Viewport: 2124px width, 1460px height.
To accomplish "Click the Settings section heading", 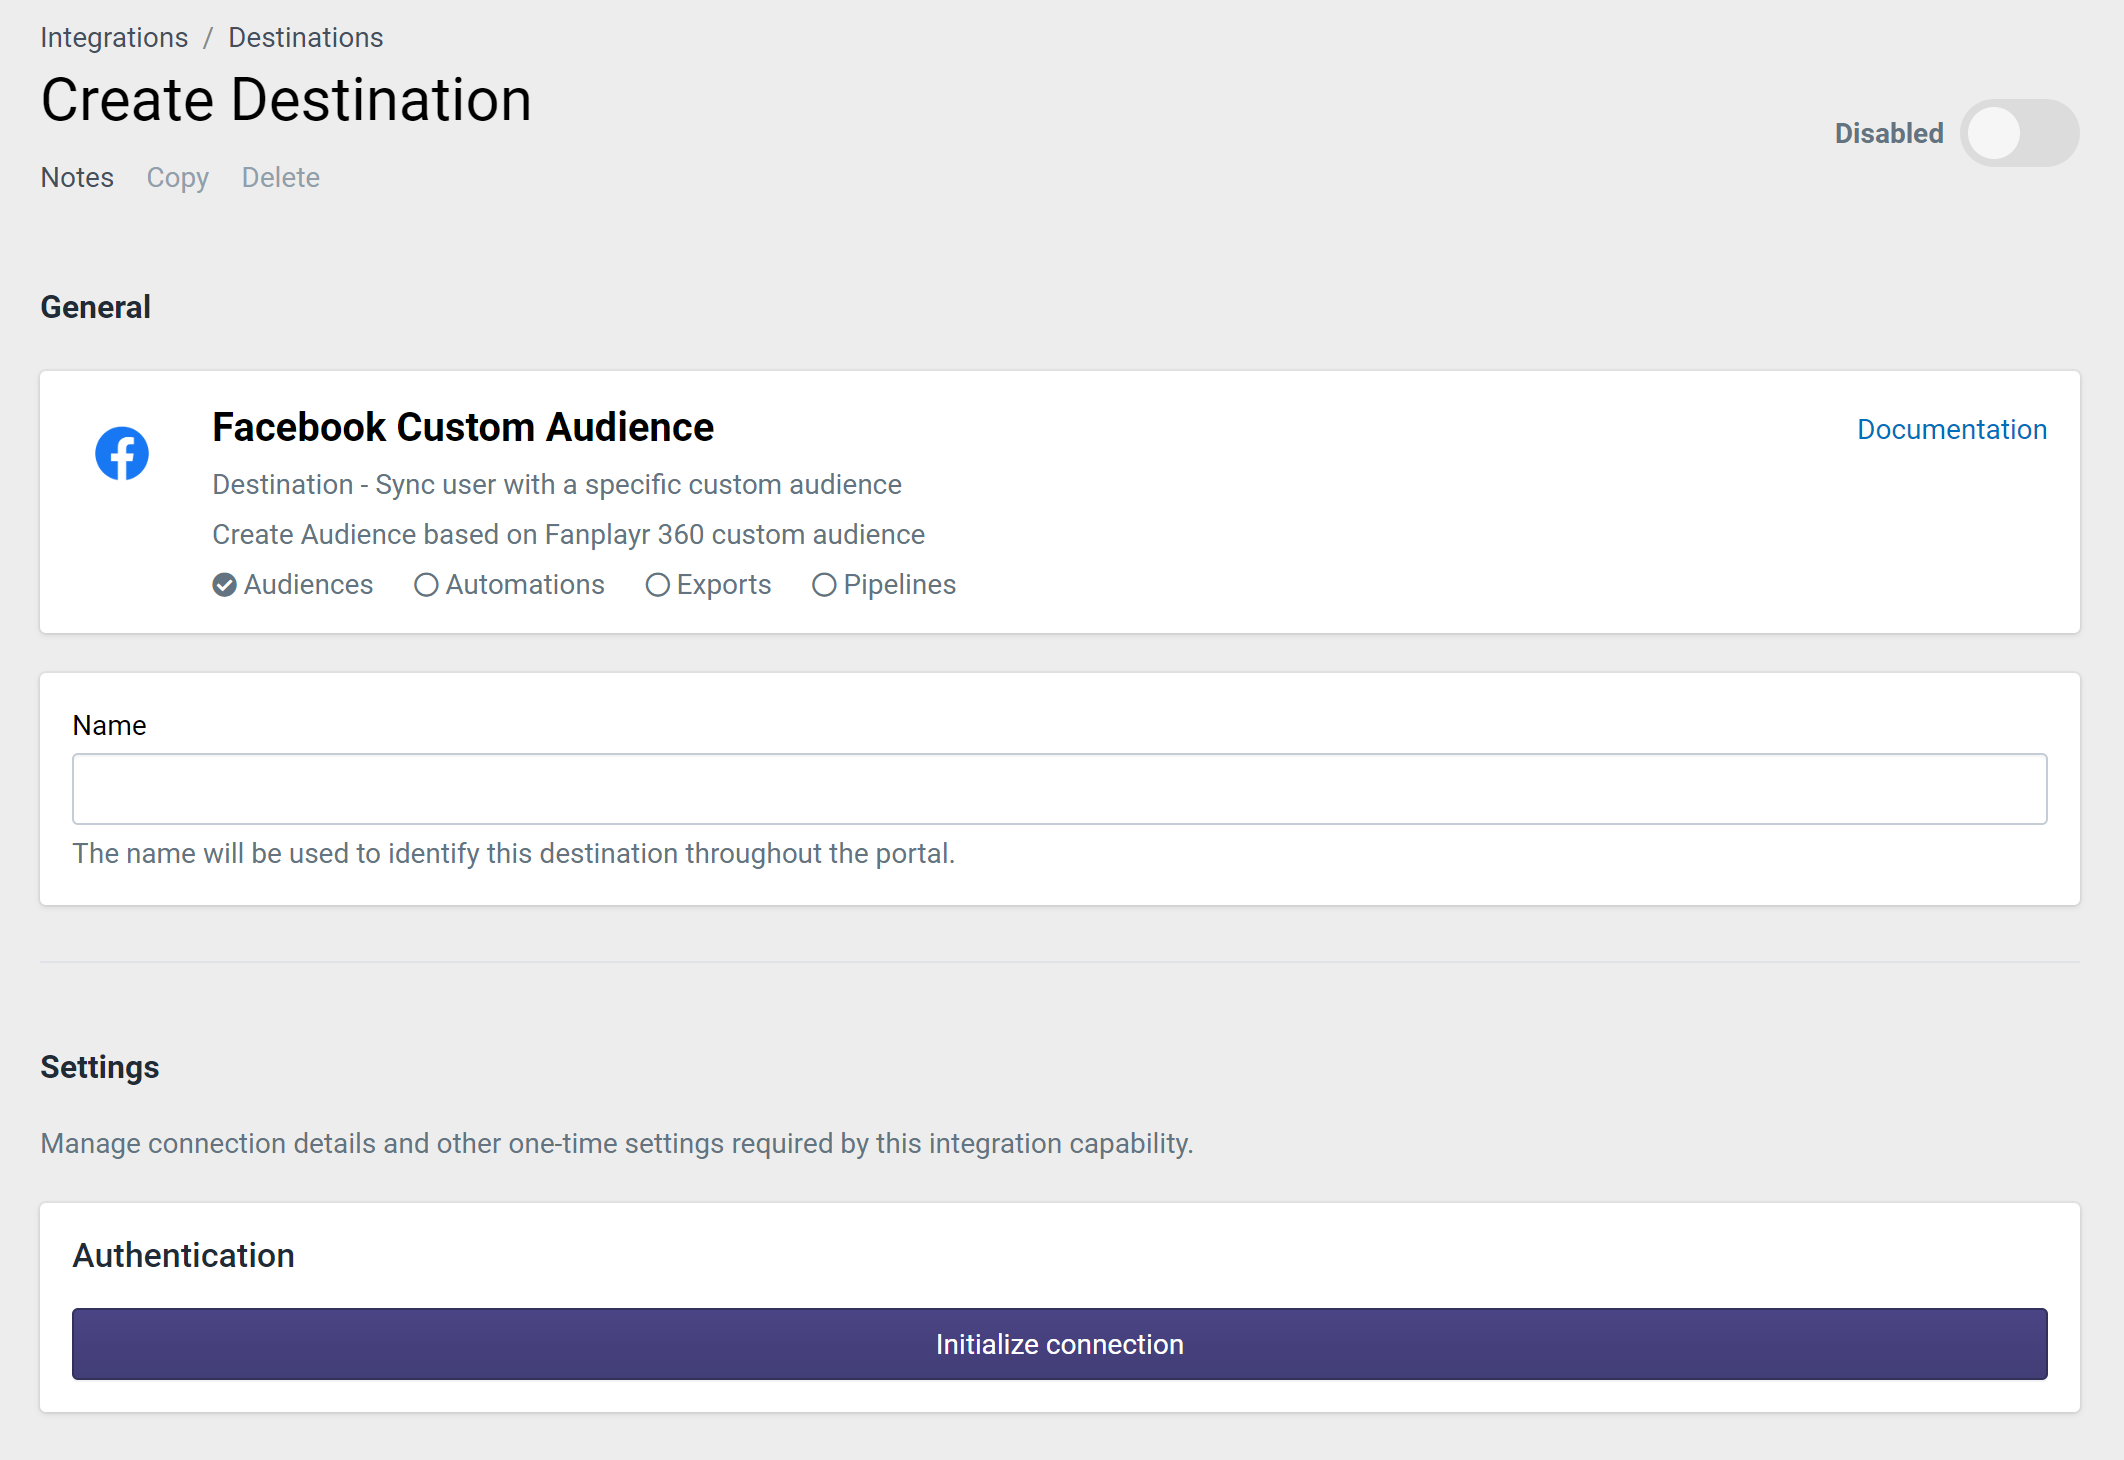I will pyautogui.click(x=100, y=1068).
